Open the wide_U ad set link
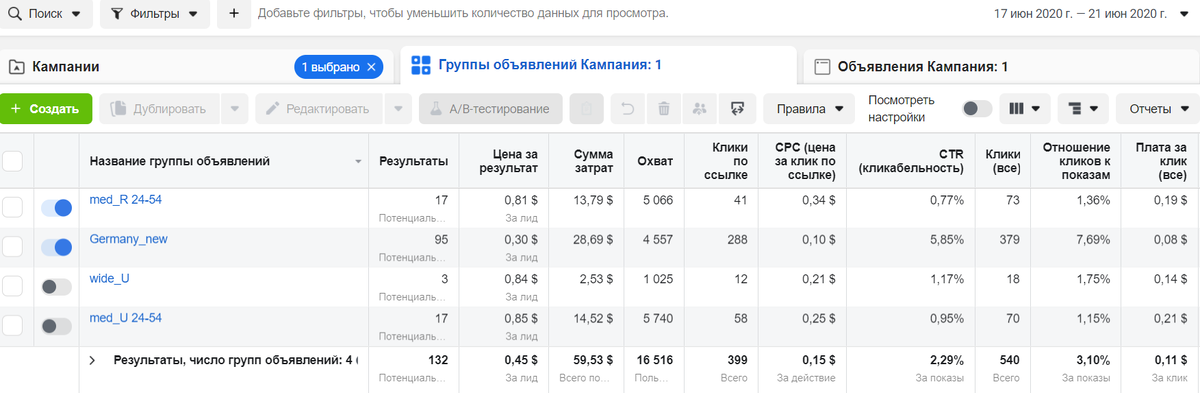This screenshot has height=393, width=1200. (x=110, y=279)
